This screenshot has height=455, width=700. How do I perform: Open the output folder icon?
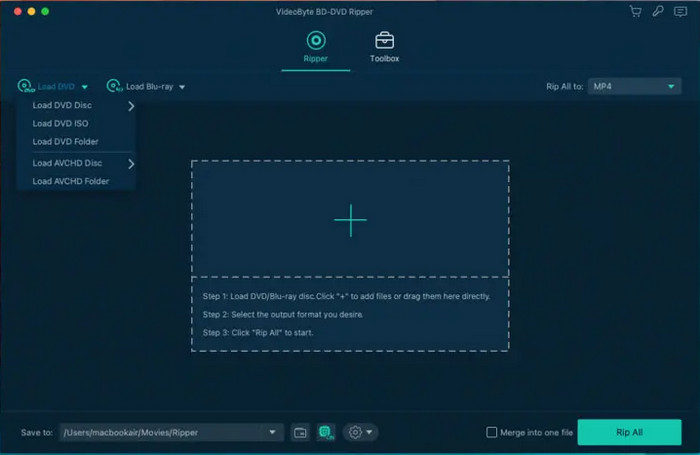300,432
